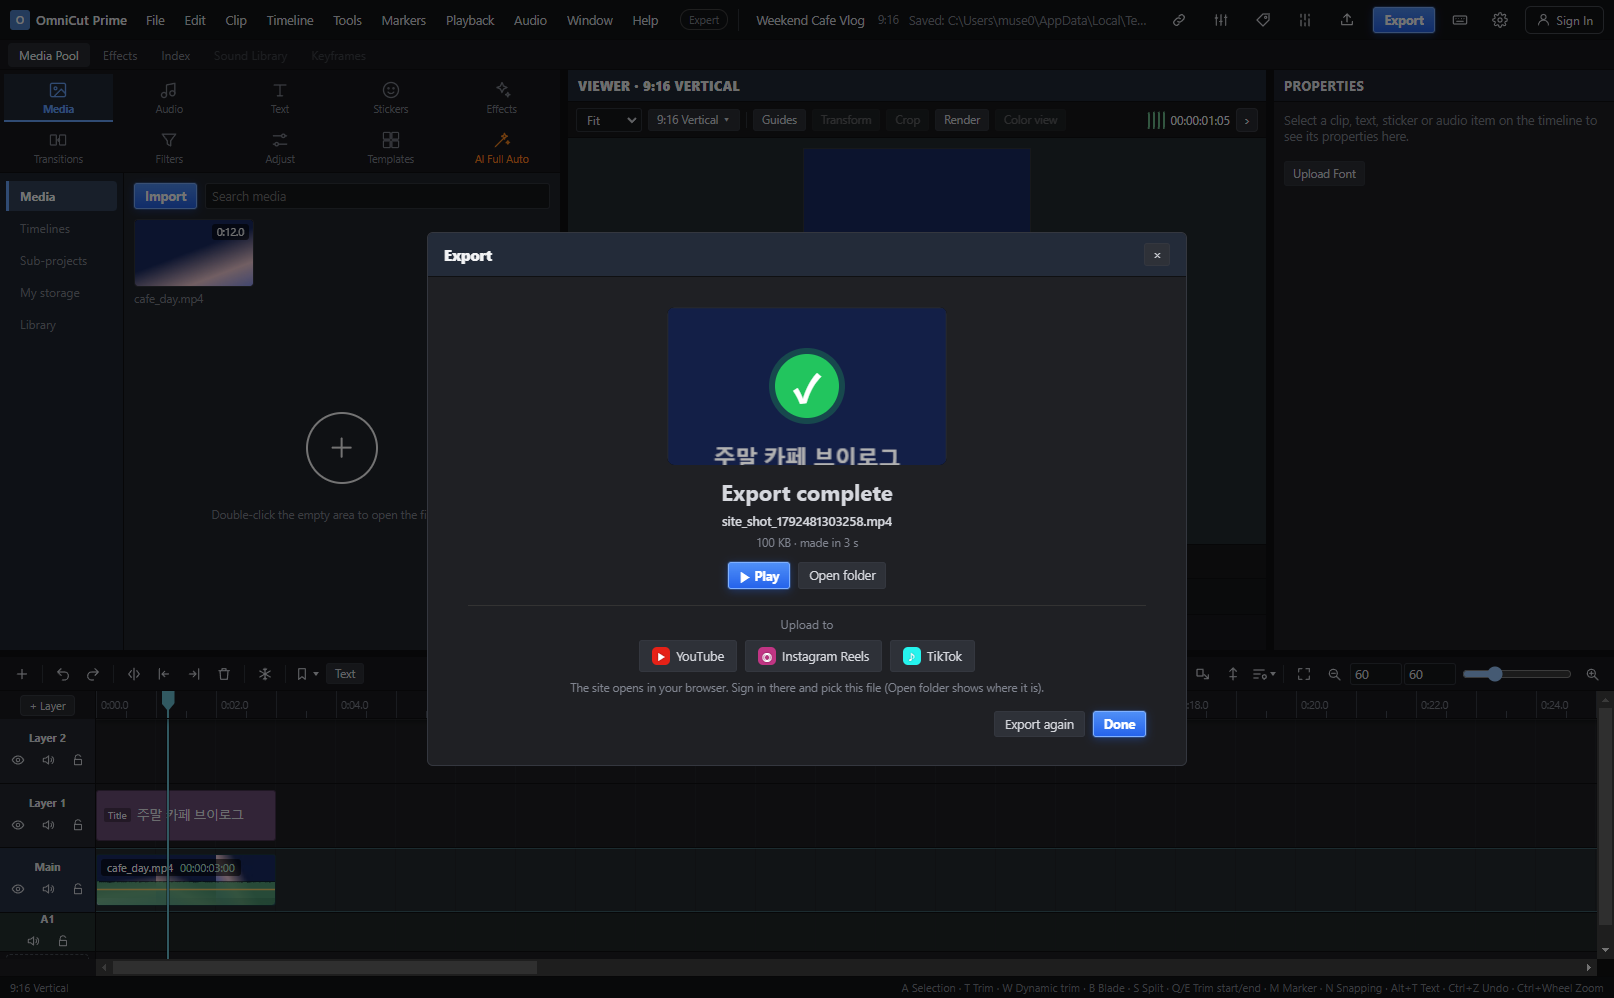Click the snowflake freeze icon in timeline toolbar
1614x998 pixels.
tap(265, 674)
